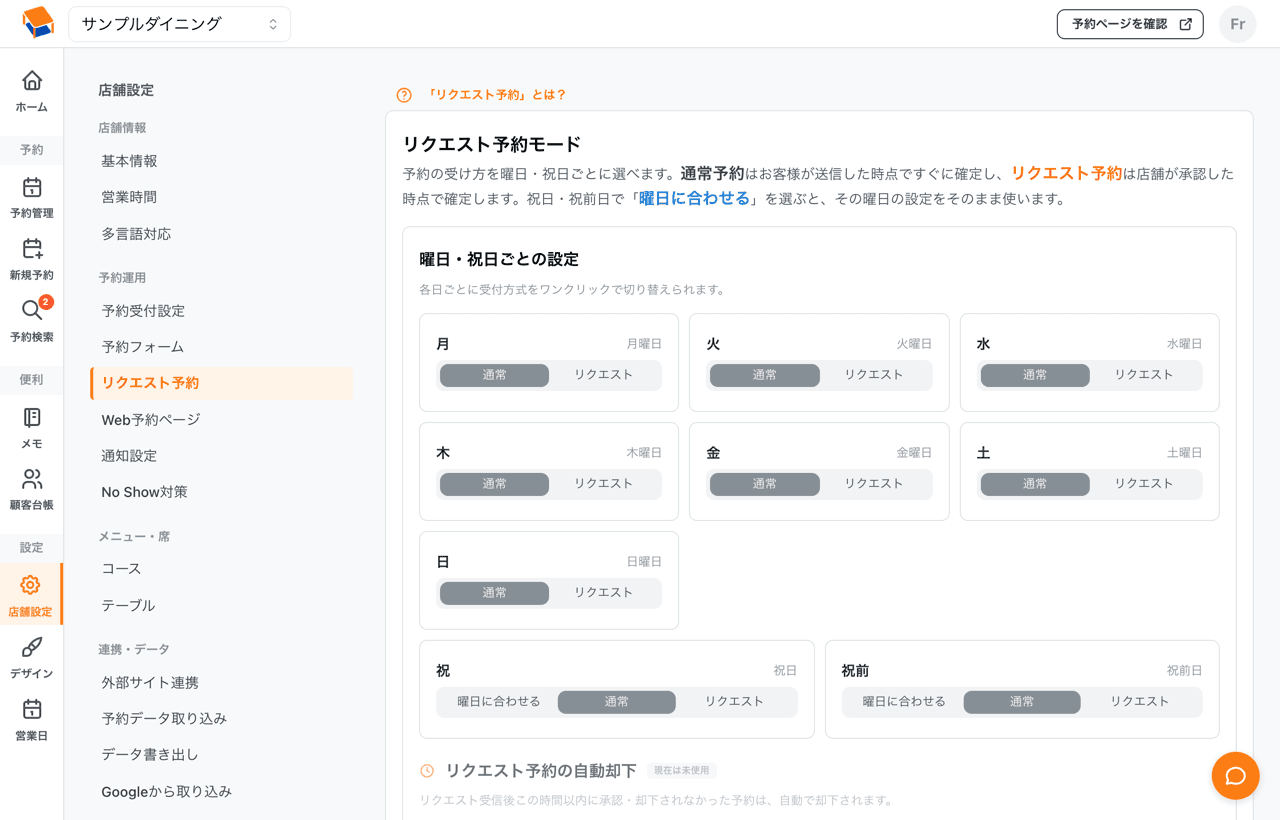Set holiday (祝) to リクエスト
1280x820 pixels.
pyautogui.click(x=735, y=702)
